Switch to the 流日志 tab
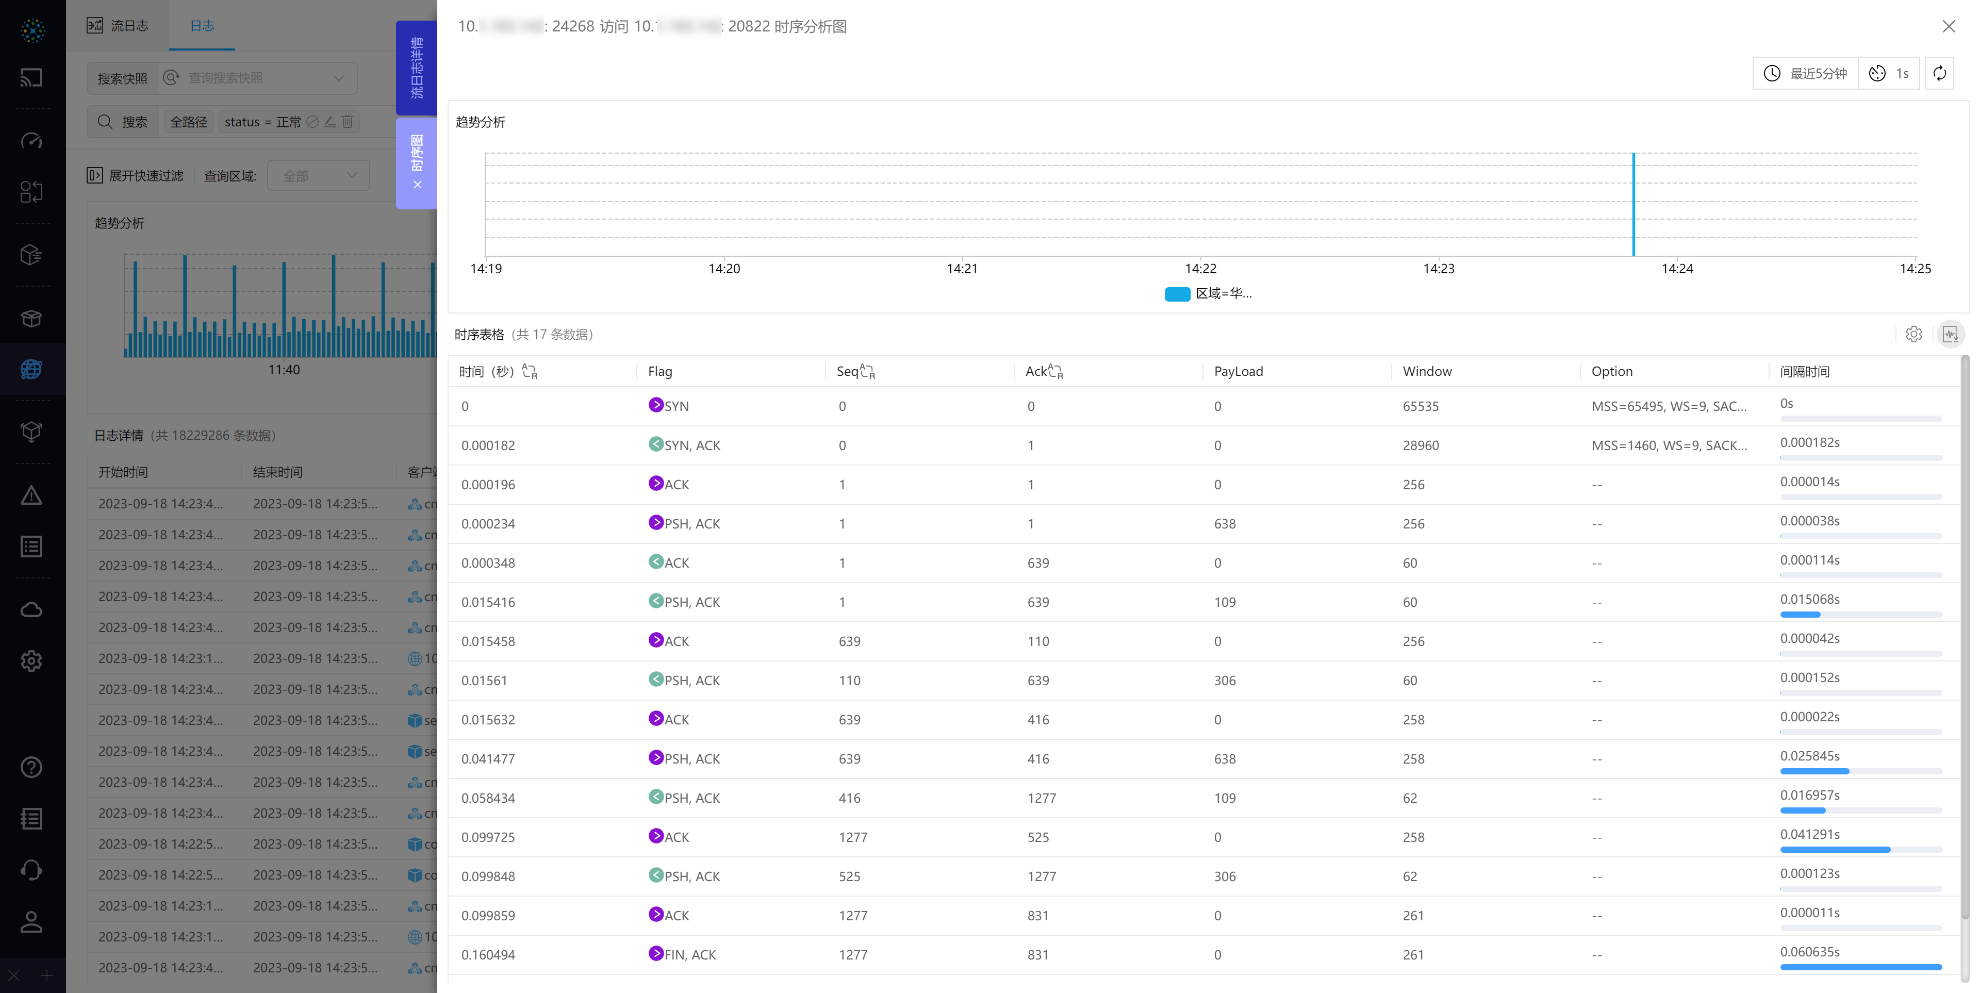The width and height of the screenshot is (1980, 993). [x=118, y=26]
